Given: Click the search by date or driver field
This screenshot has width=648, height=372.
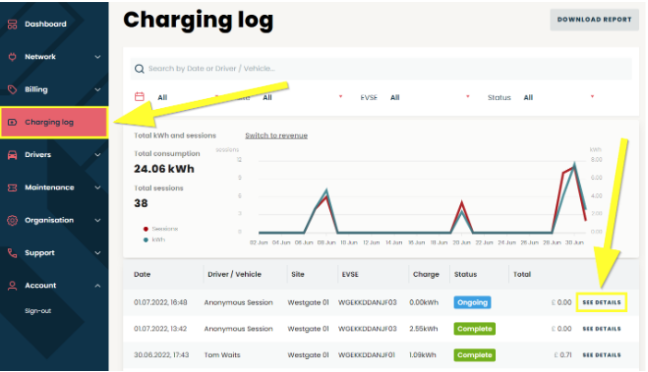Looking at the screenshot, I should coord(381,69).
